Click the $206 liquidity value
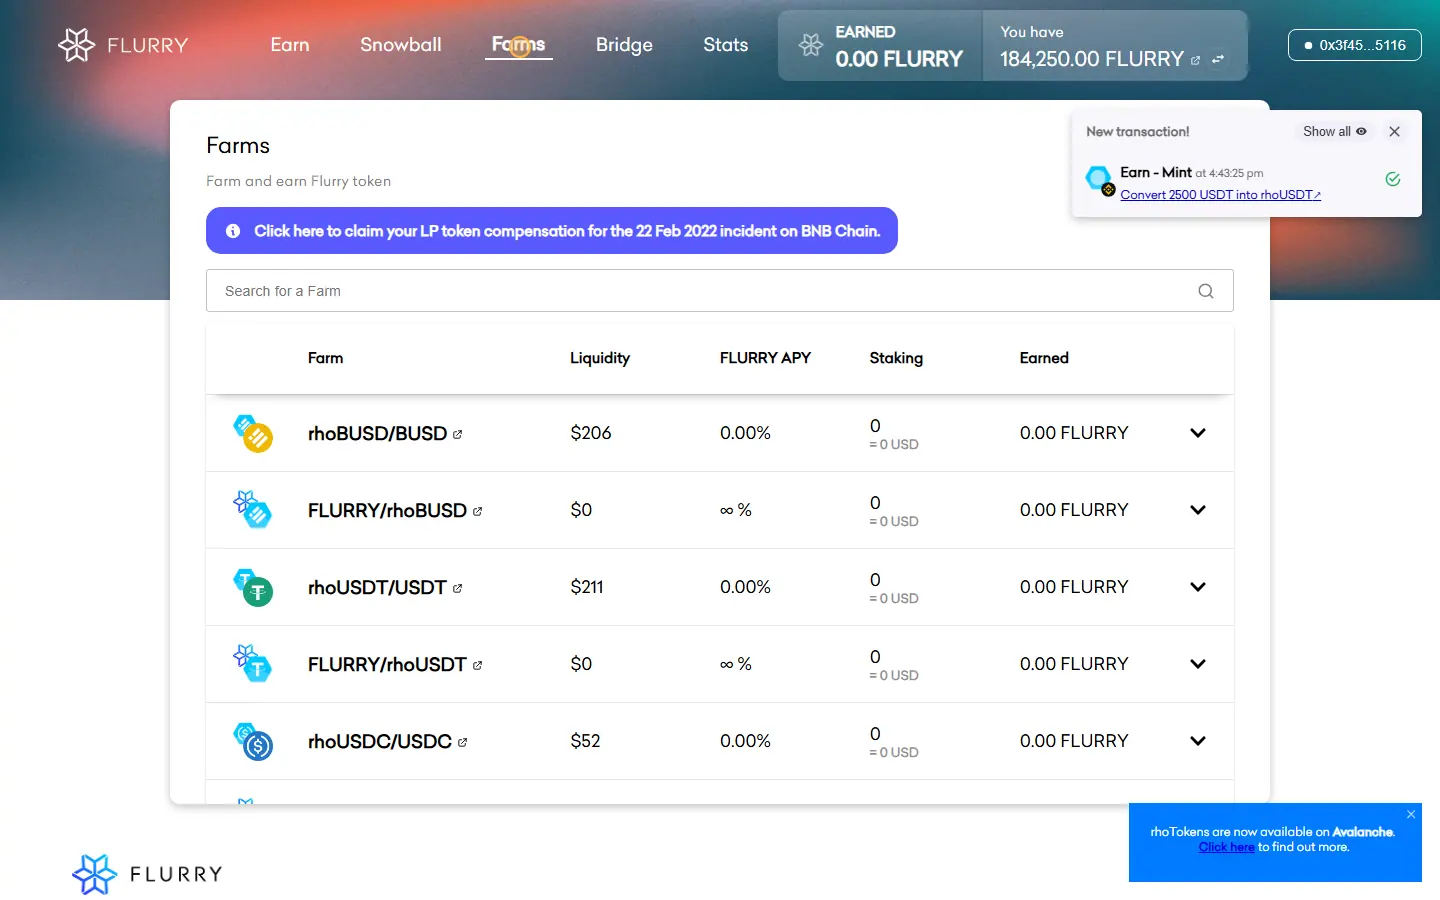The image size is (1440, 900). [x=591, y=433]
